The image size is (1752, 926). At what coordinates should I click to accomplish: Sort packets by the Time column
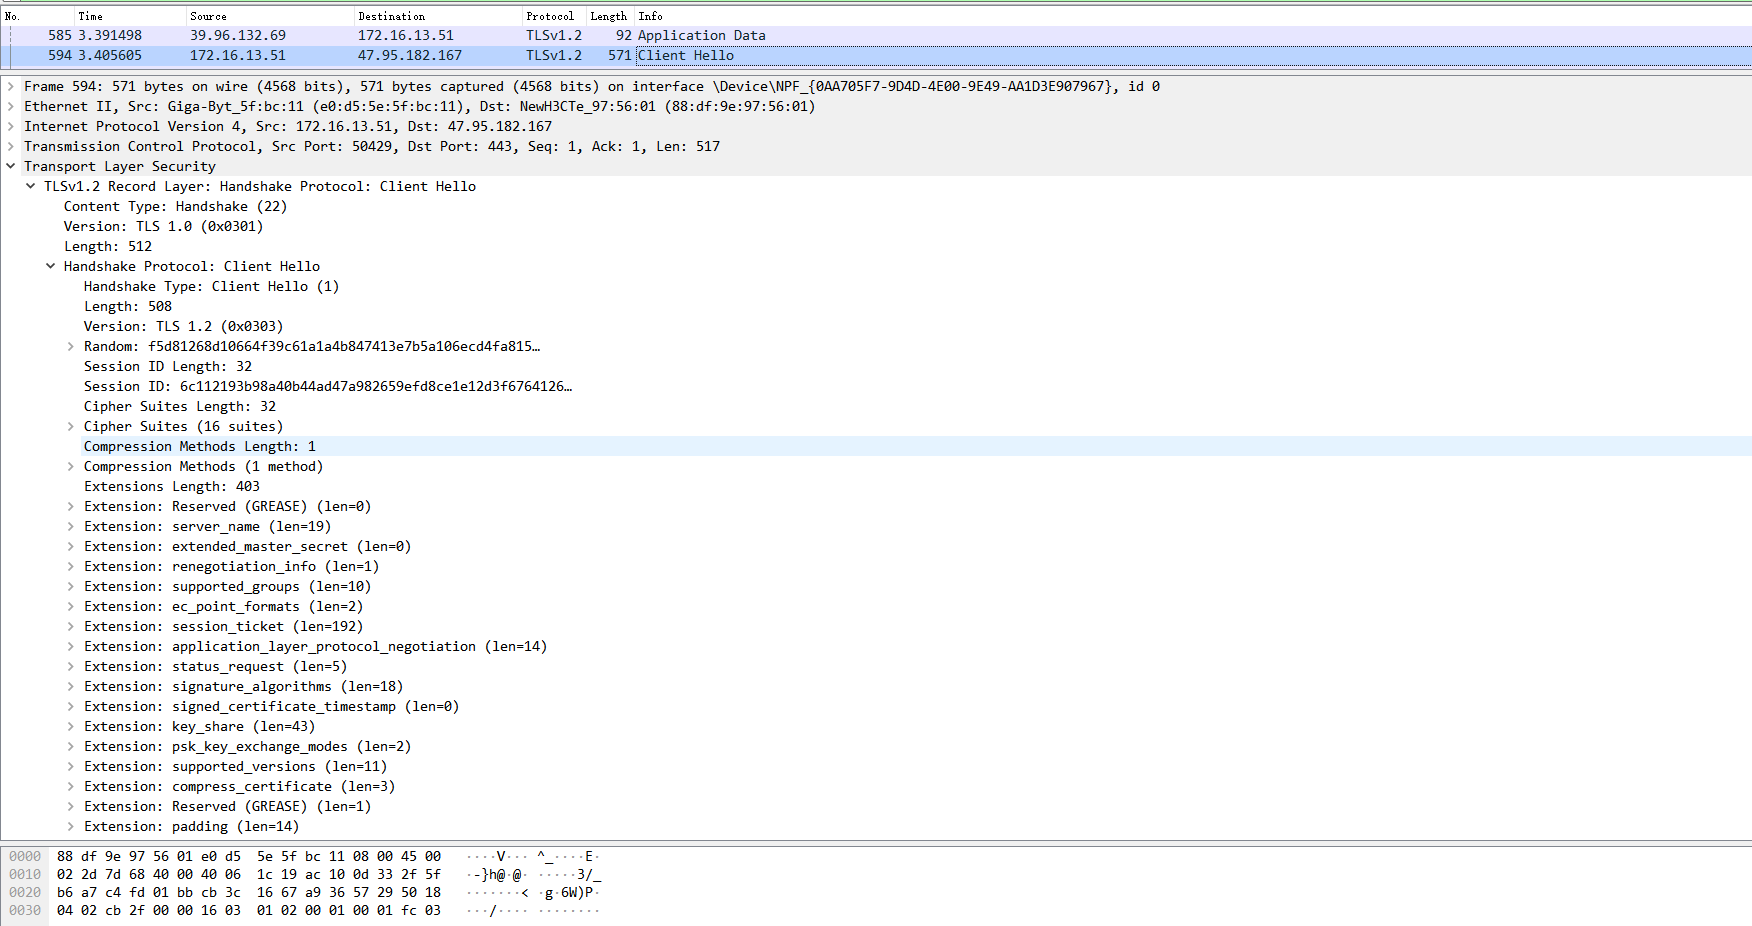(x=130, y=16)
